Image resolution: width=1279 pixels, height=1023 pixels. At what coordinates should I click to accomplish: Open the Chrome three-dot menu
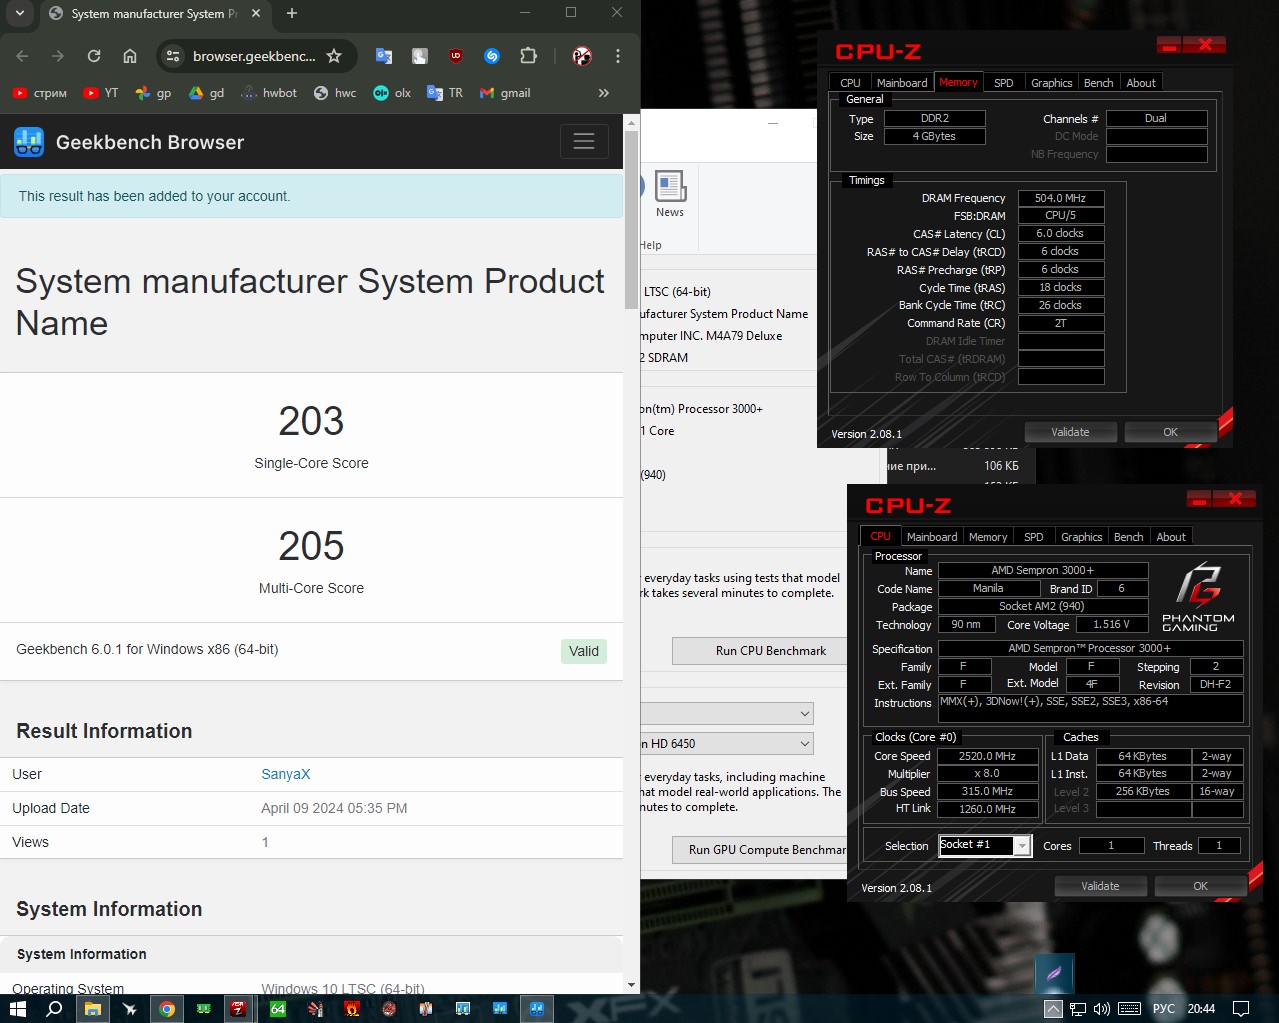point(617,56)
